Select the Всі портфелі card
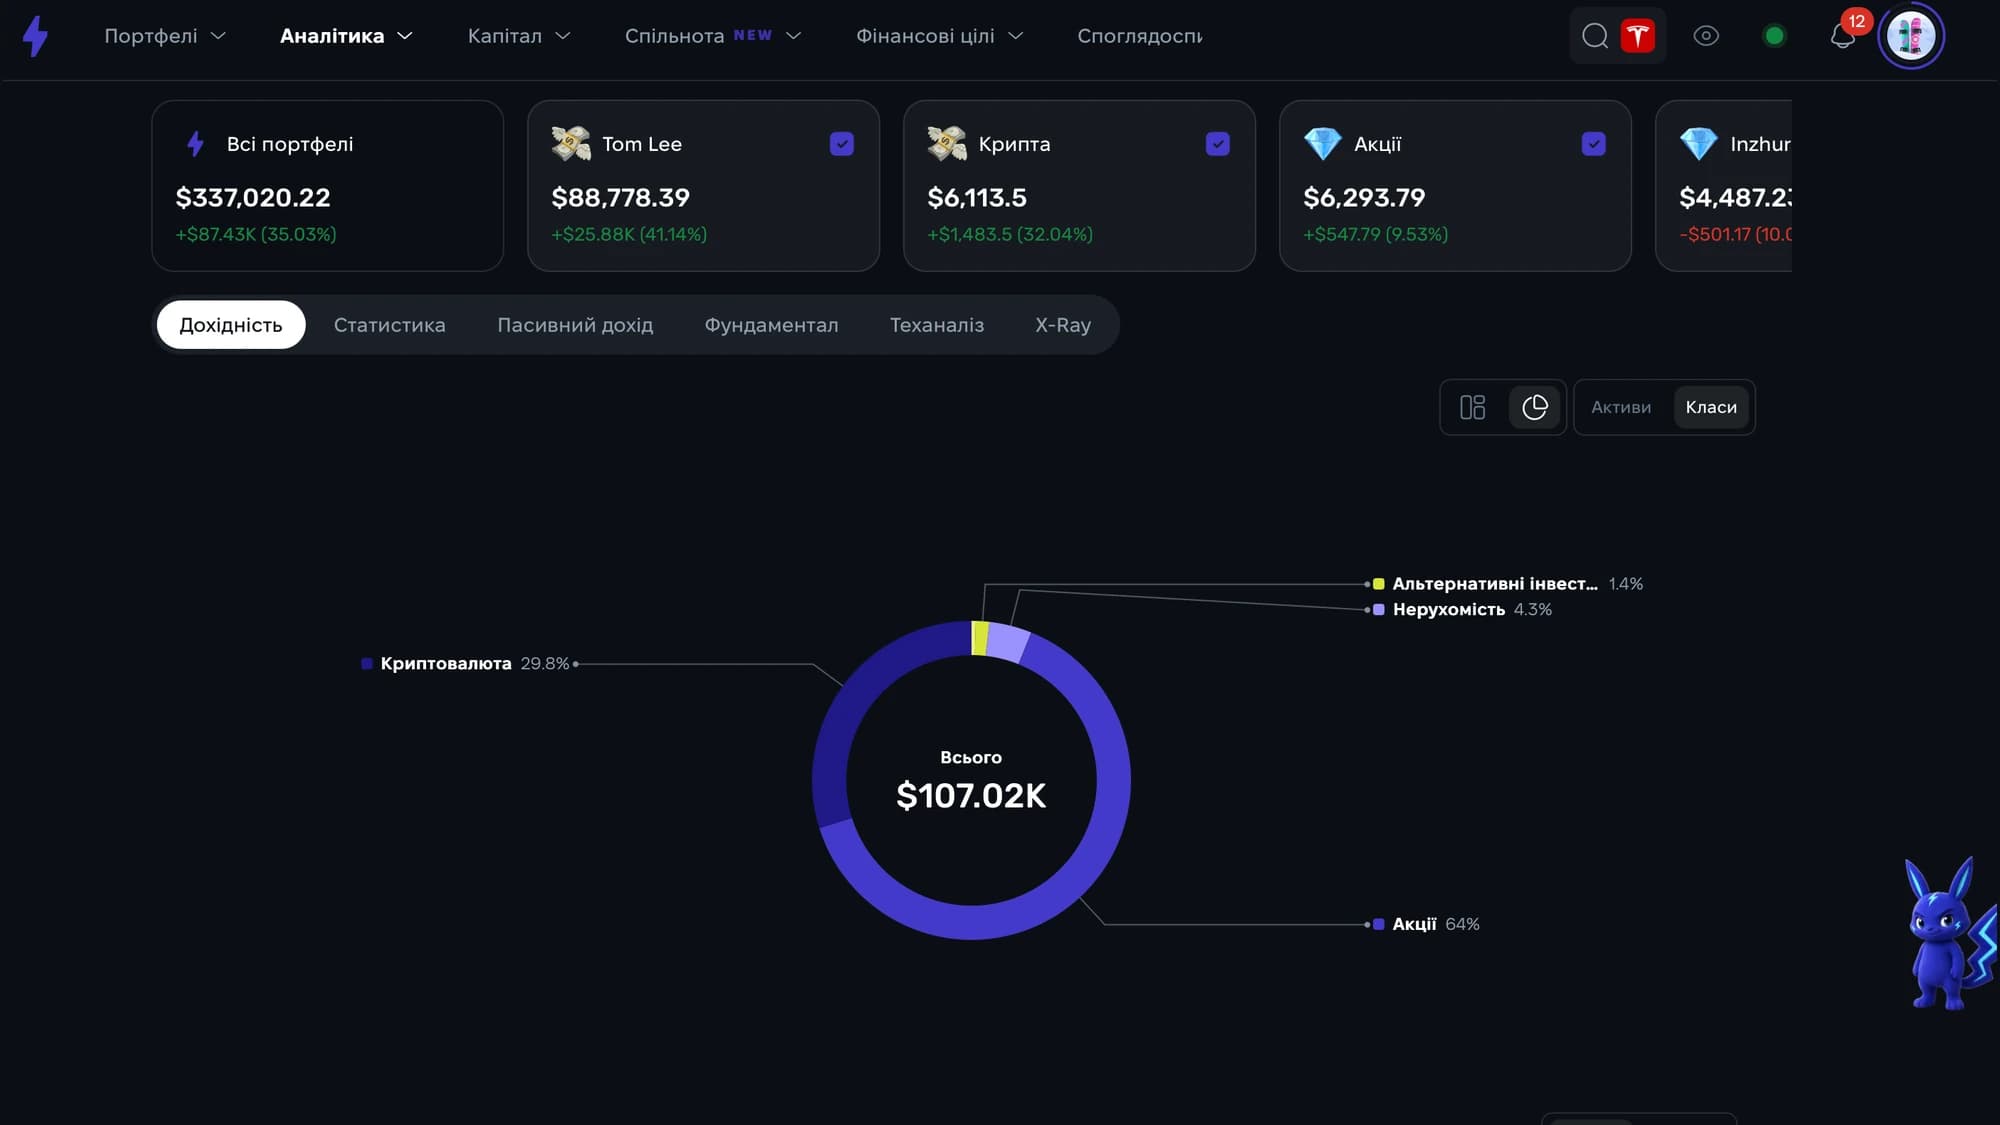The height and width of the screenshot is (1125, 2000). (327, 185)
